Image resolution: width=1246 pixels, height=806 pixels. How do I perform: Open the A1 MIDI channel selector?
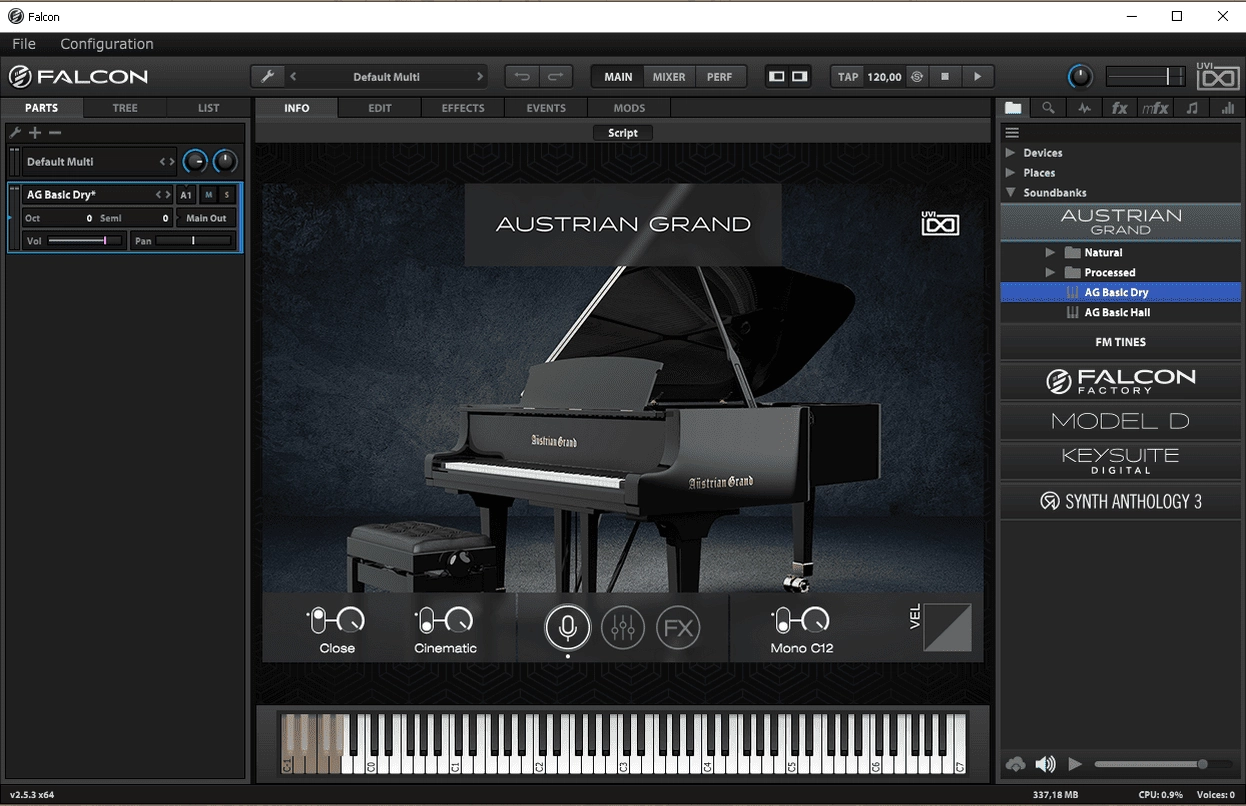(x=186, y=195)
